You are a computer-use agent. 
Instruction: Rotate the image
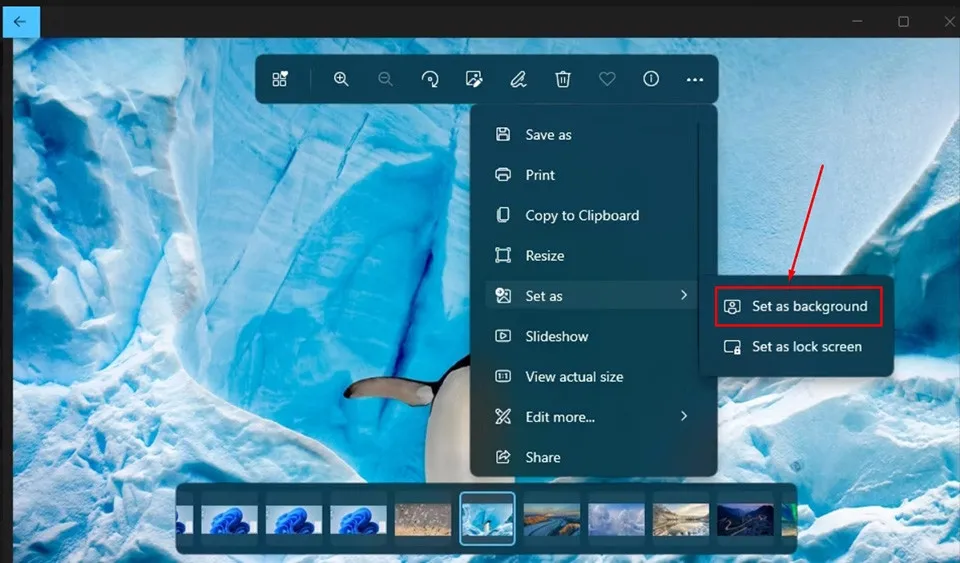coord(430,79)
